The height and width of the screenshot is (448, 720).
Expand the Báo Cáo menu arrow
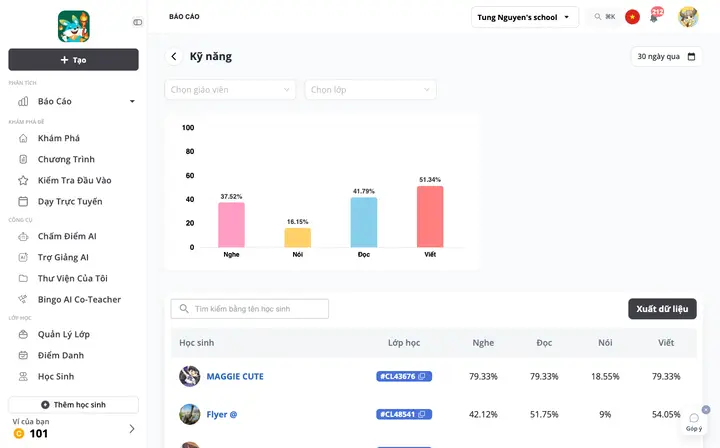[132, 101]
